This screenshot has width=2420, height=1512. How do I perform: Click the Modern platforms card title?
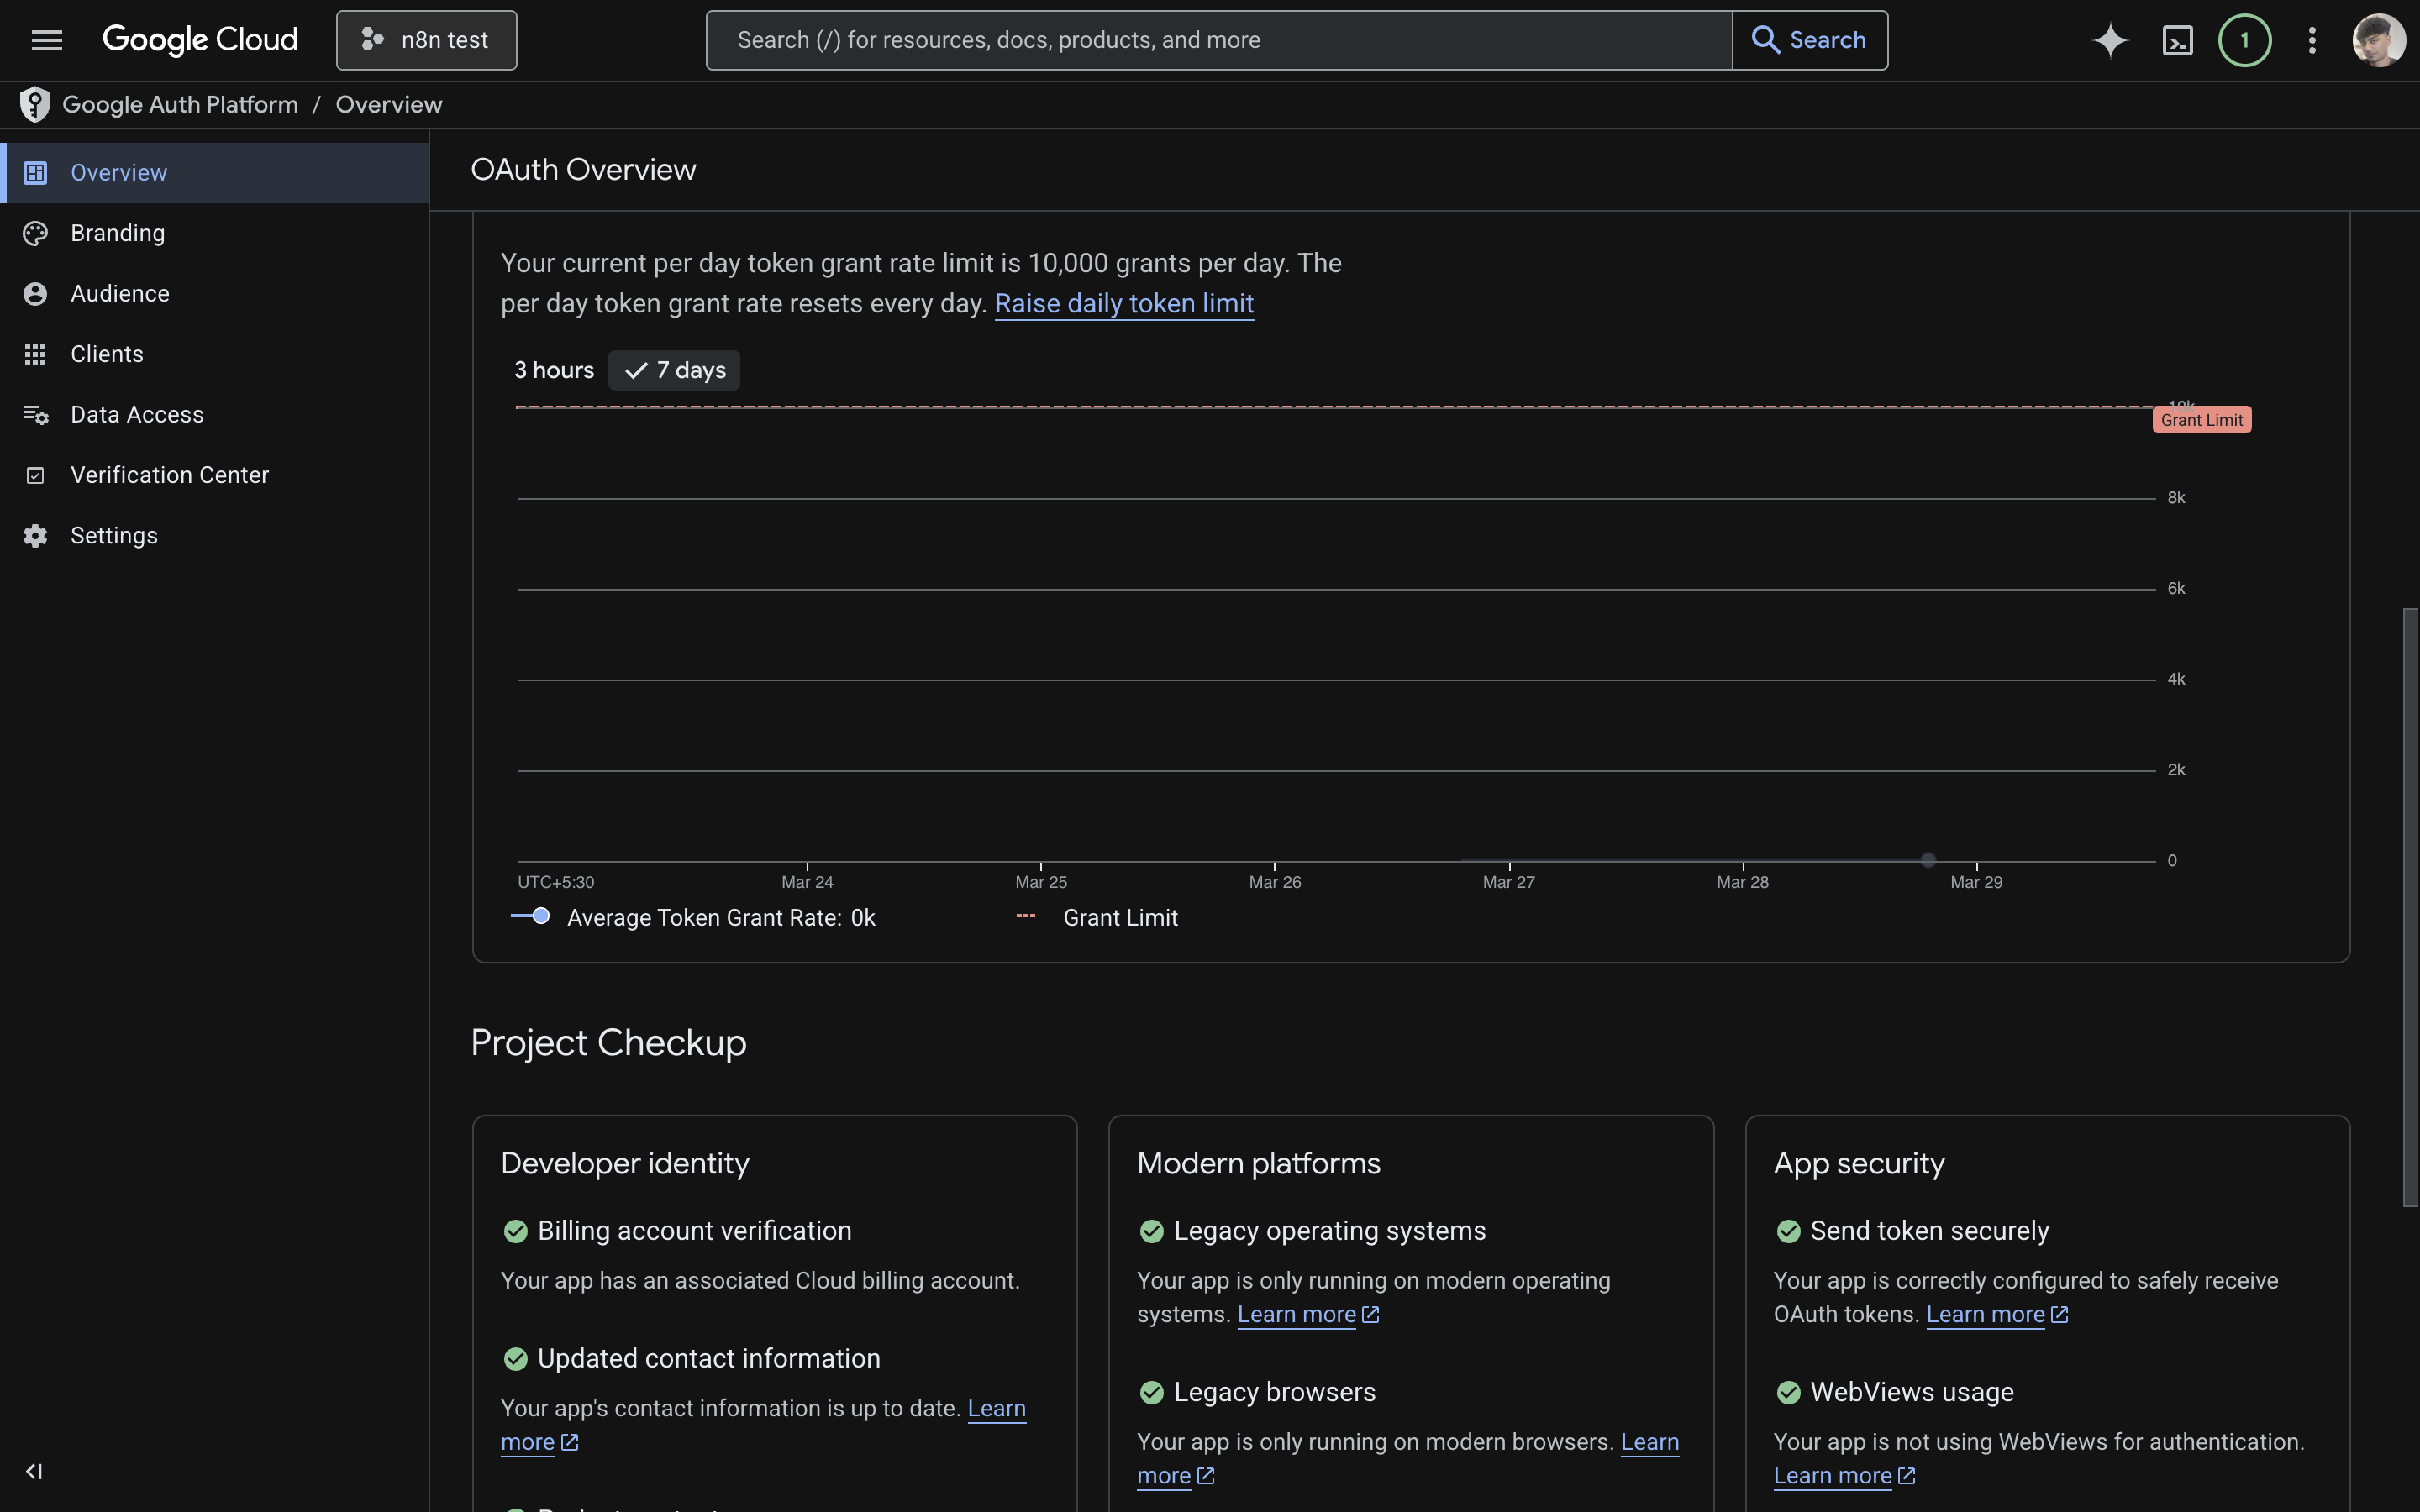point(1259,1163)
